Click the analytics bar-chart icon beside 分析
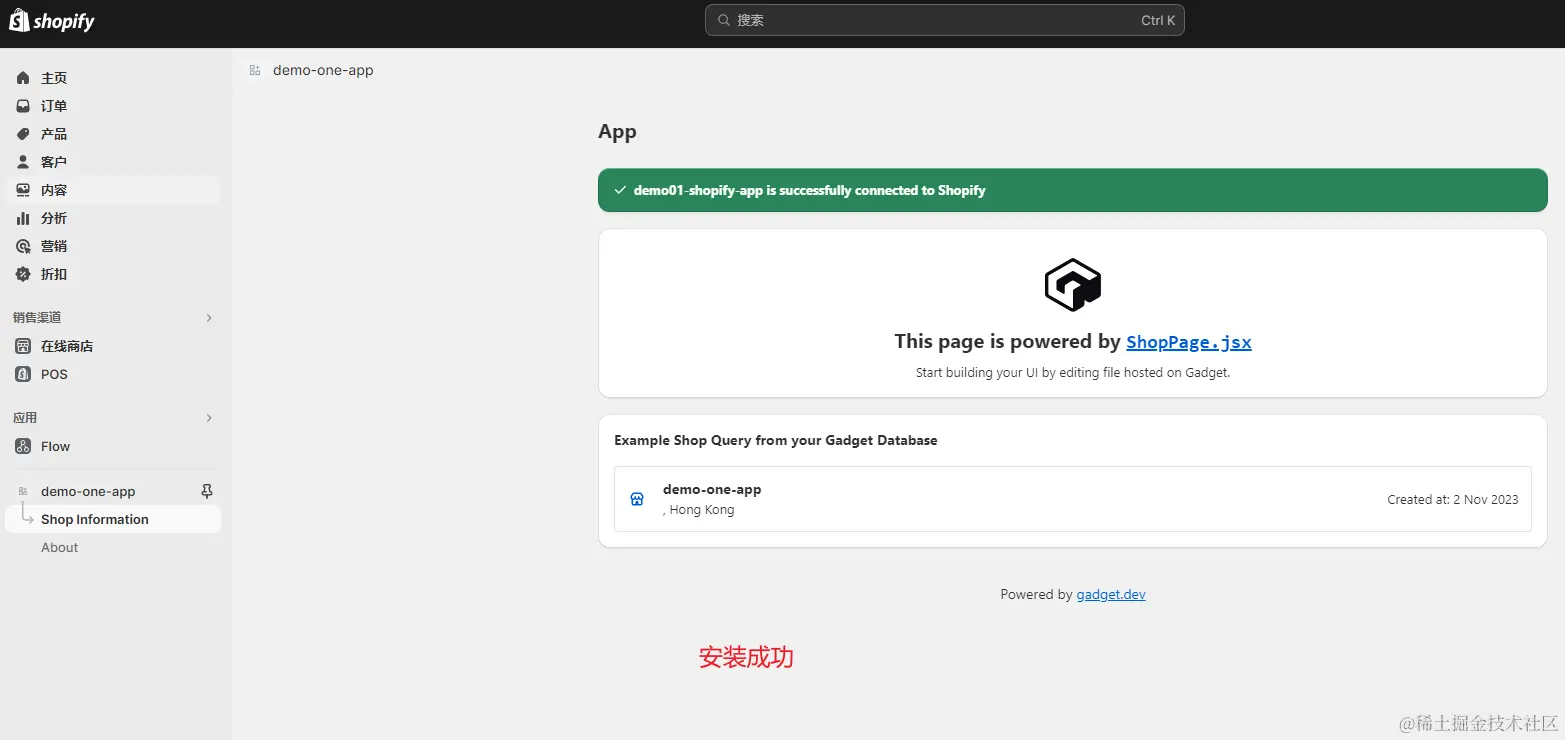The height and width of the screenshot is (740, 1565). point(23,218)
